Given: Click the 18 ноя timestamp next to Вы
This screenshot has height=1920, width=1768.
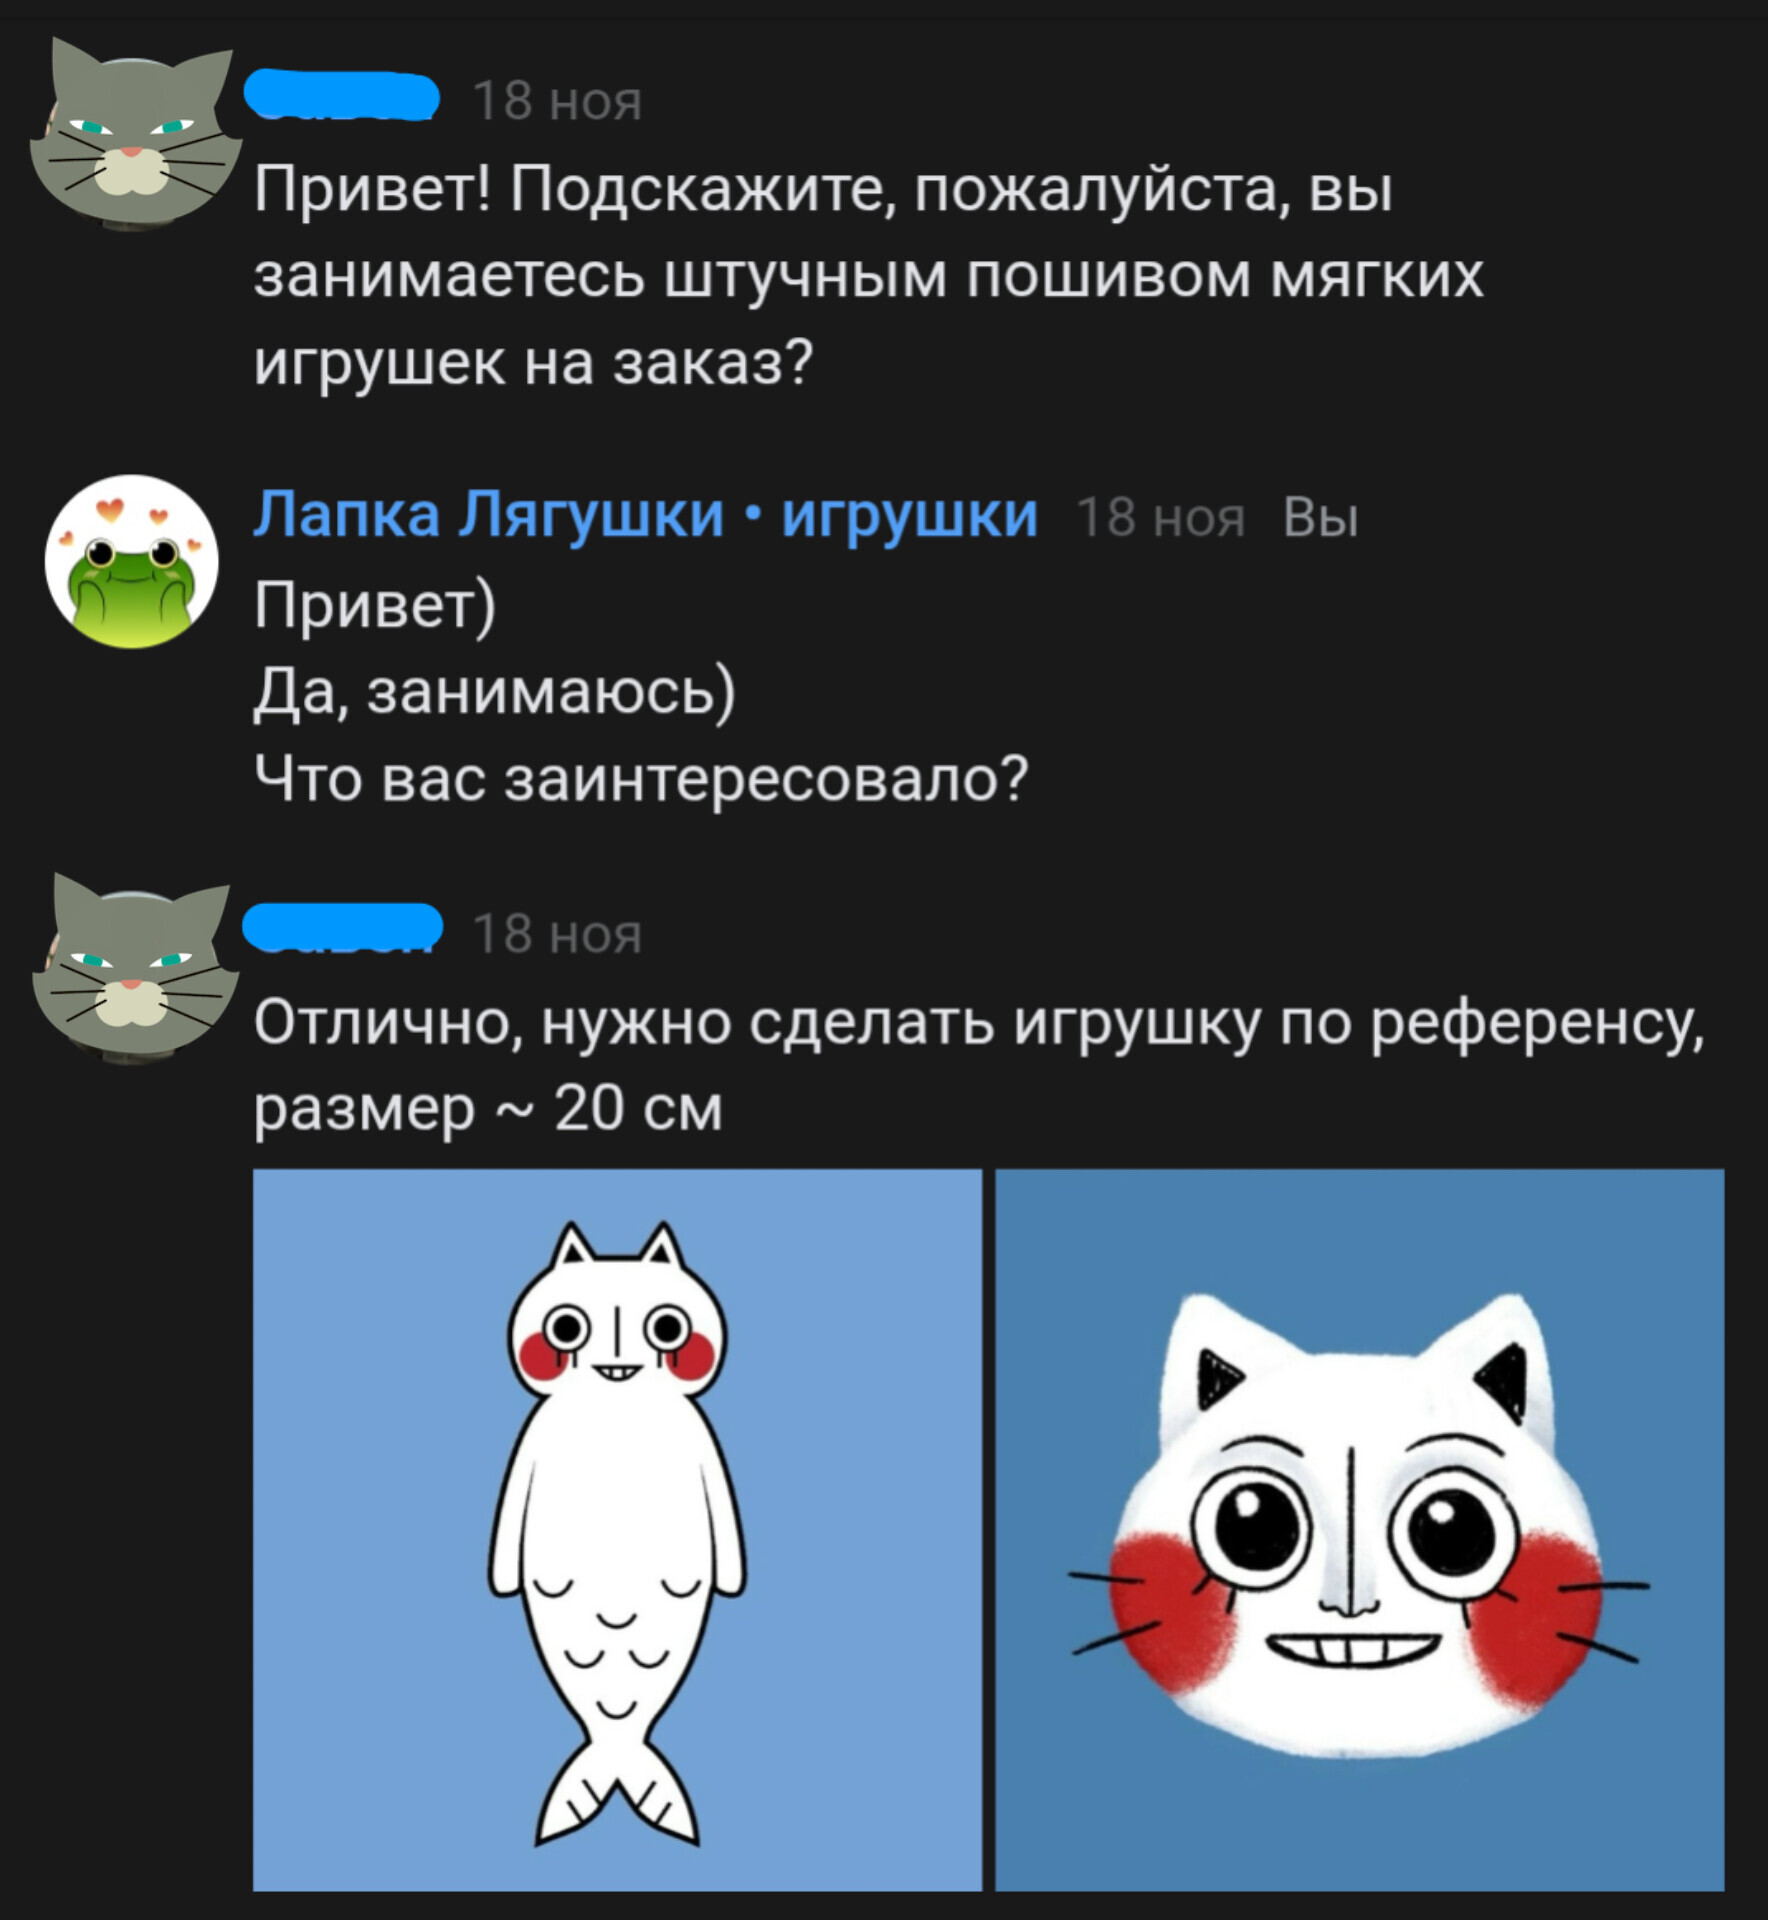Looking at the screenshot, I should click(1161, 518).
